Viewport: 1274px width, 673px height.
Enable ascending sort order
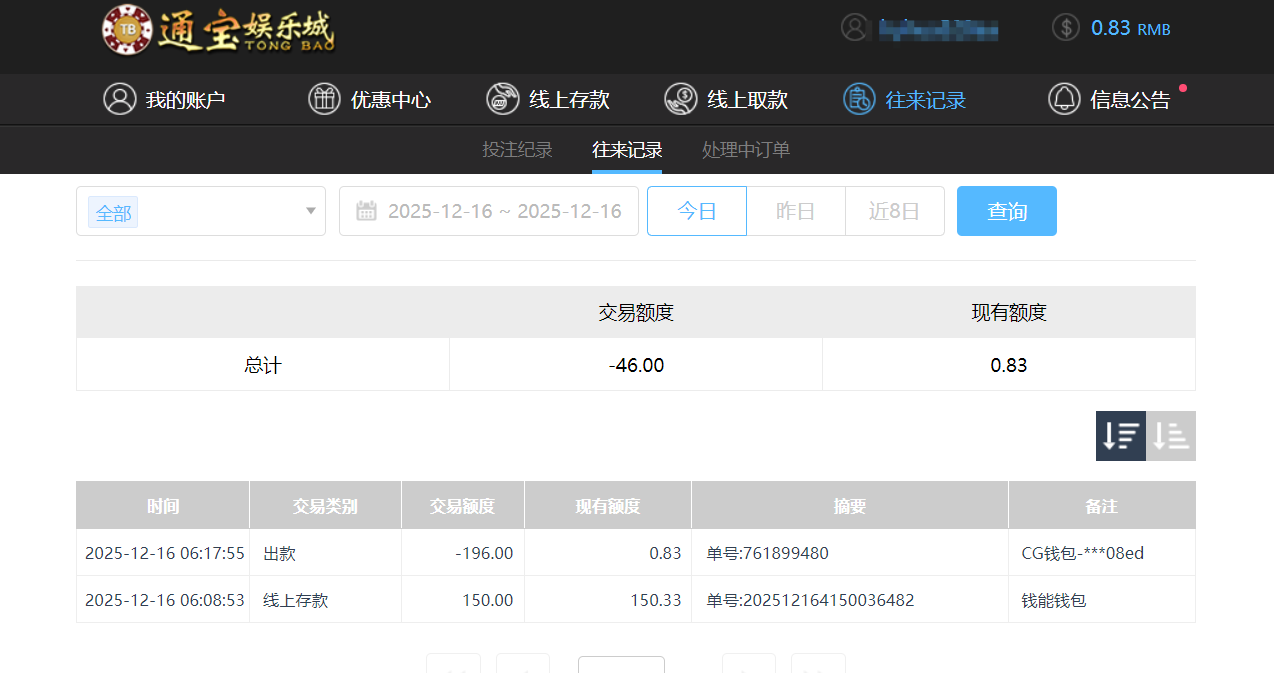pos(1170,435)
